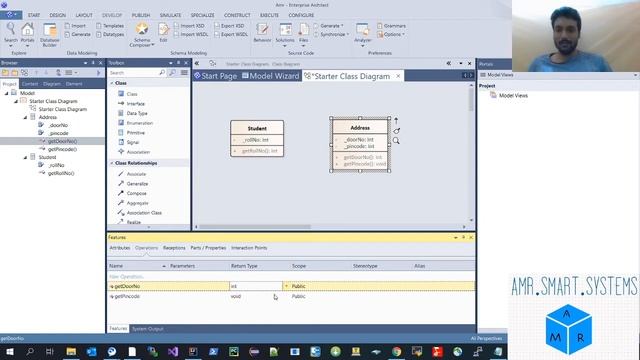Click Import in Data Modeling

pos(75,26)
